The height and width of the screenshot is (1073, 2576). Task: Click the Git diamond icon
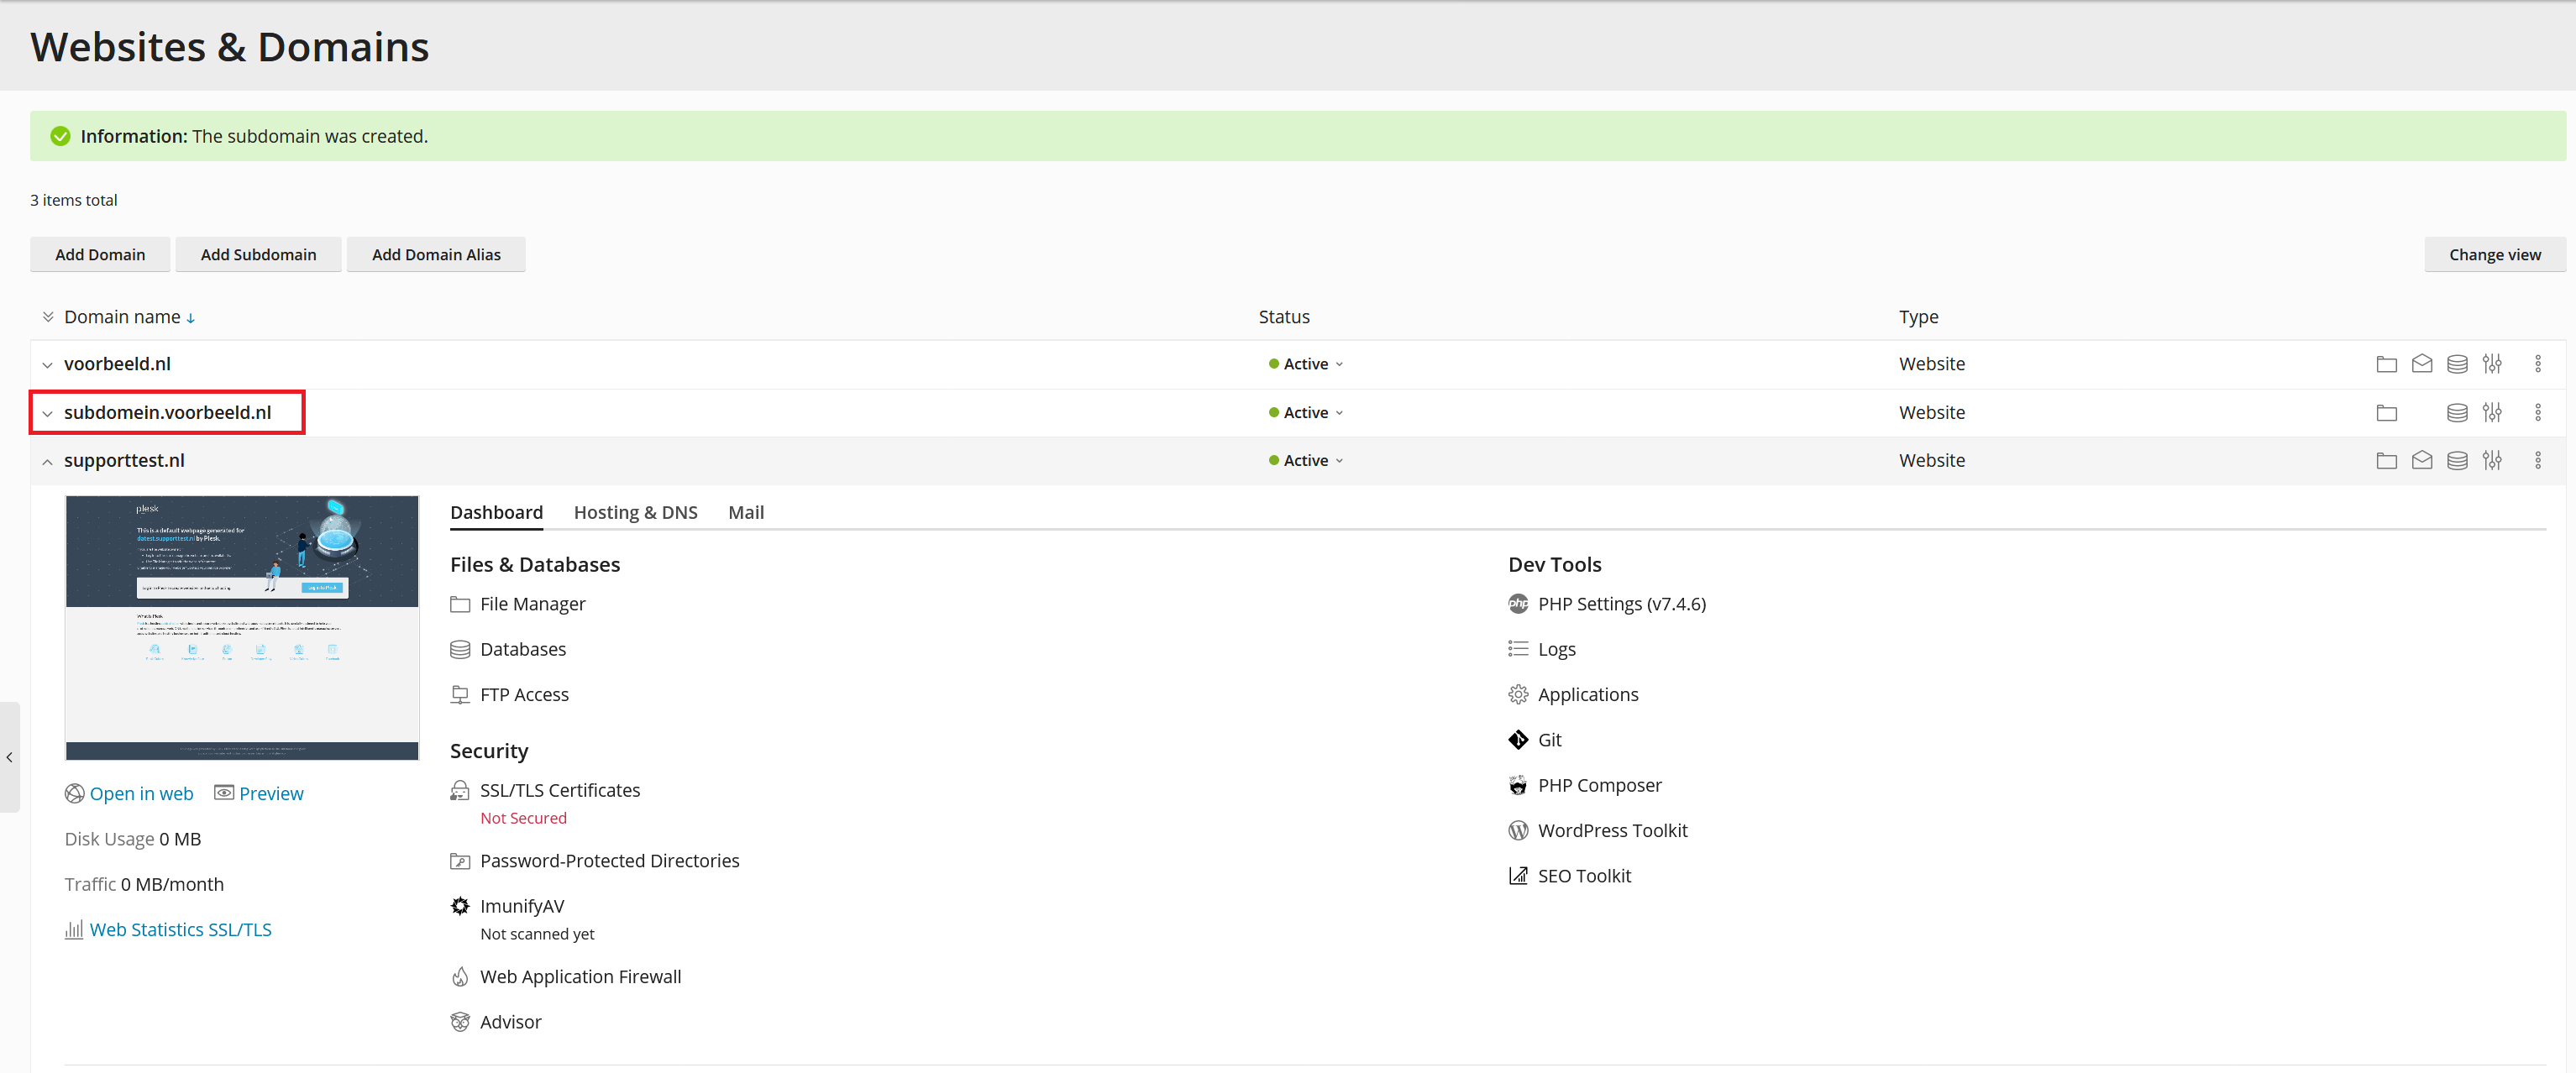1517,740
